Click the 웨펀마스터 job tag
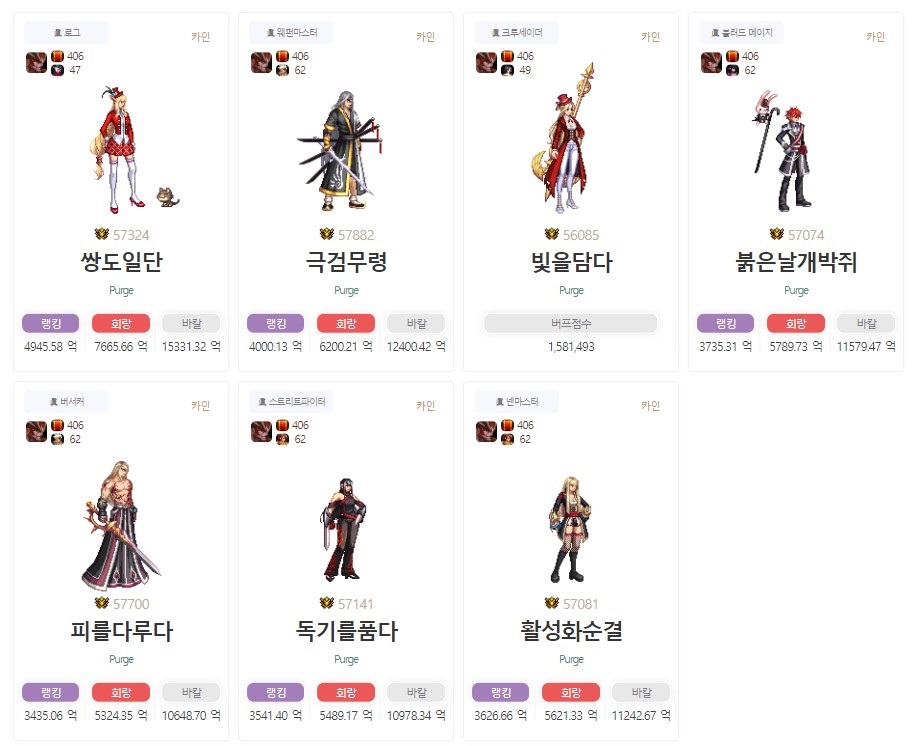The width and height of the screenshot is (914, 746). [x=291, y=33]
